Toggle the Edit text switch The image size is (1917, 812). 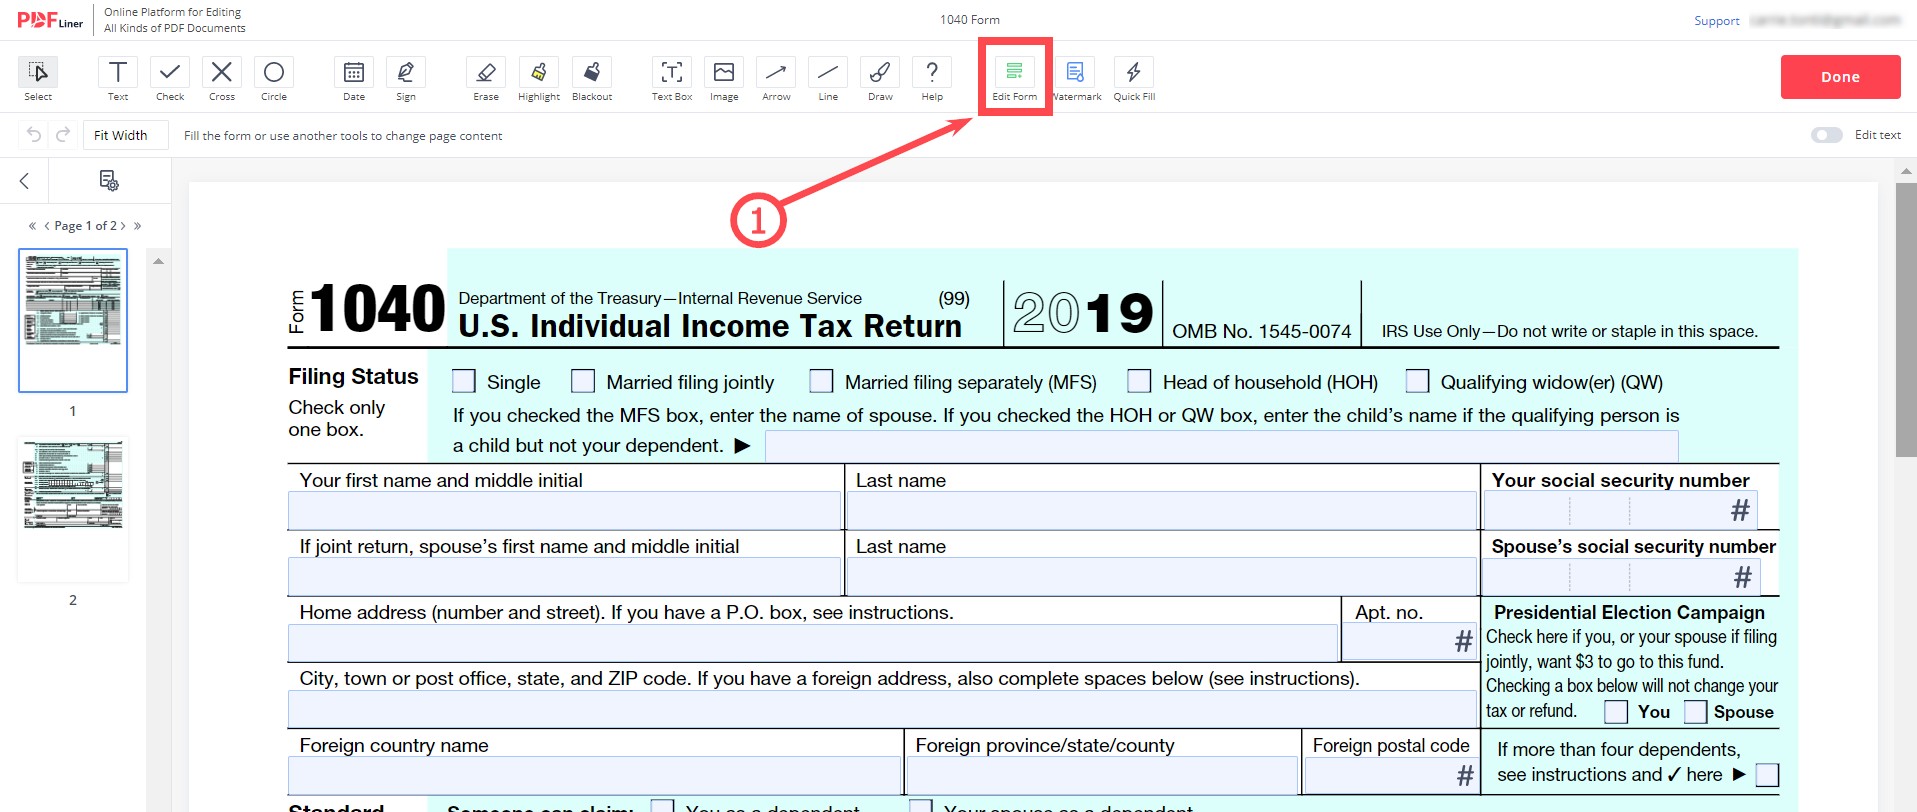click(1826, 135)
